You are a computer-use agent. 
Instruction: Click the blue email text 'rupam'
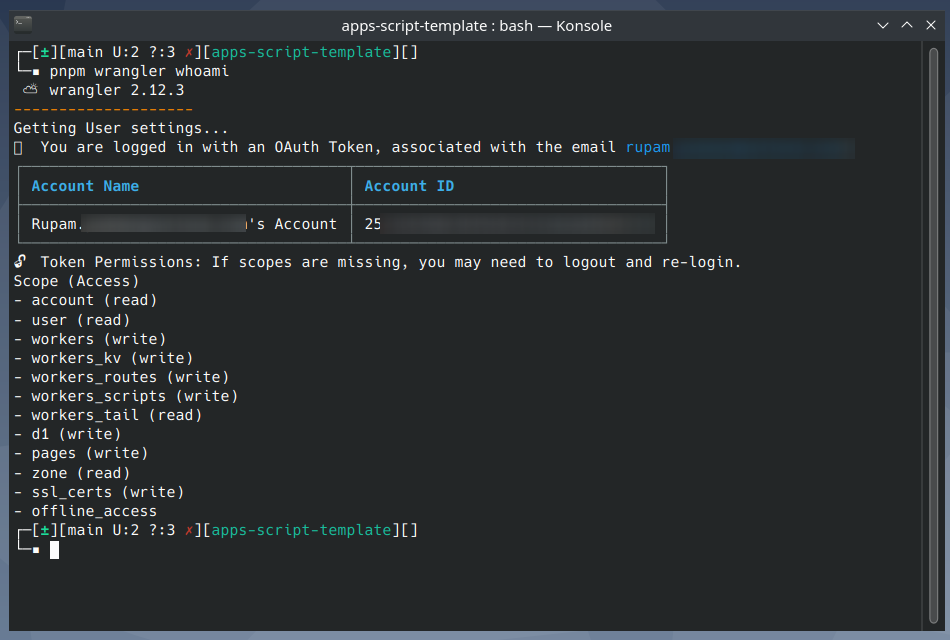tap(648, 147)
